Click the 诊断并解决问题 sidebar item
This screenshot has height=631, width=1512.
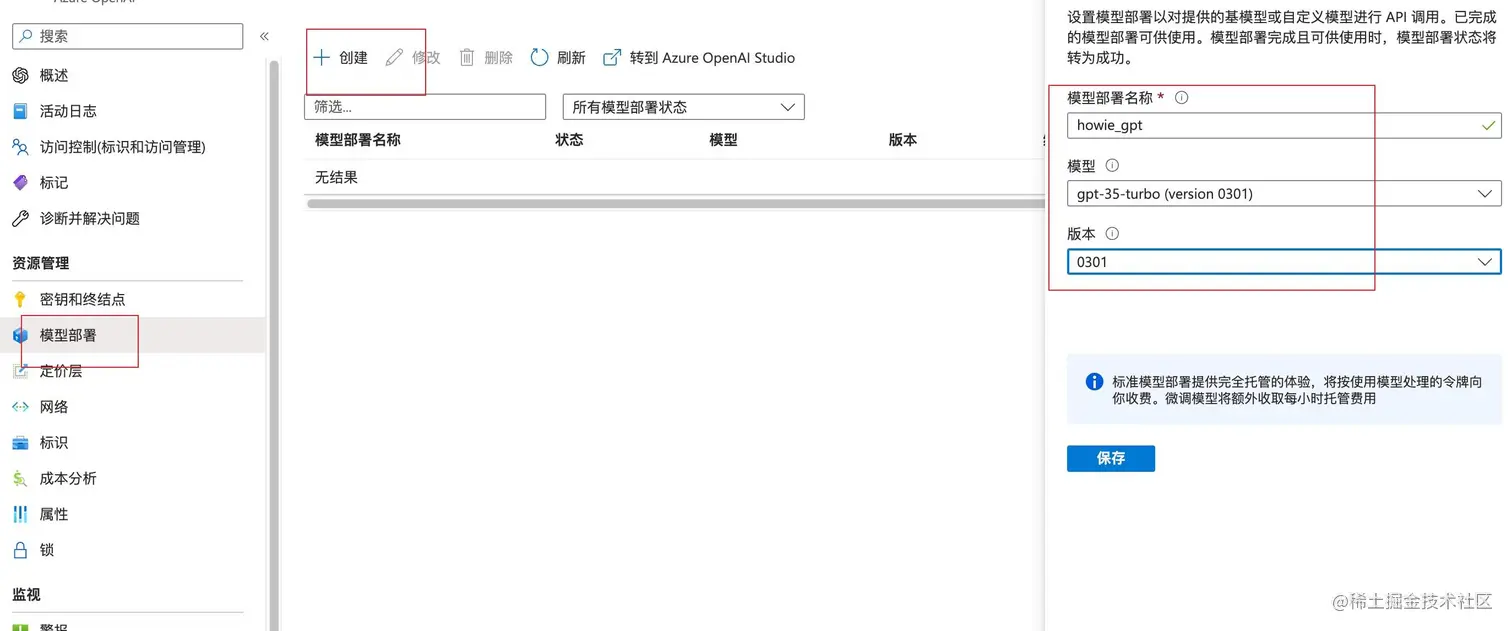click(x=90, y=218)
